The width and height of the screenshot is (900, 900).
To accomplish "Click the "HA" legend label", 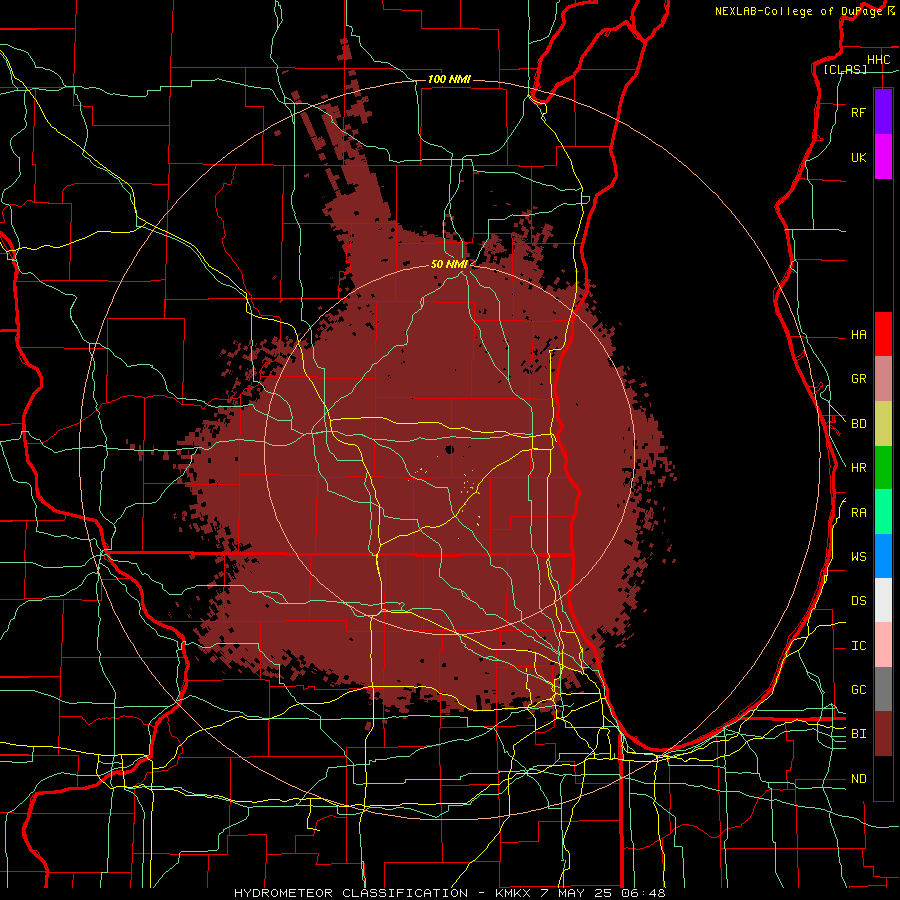I will pyautogui.click(x=858, y=335).
